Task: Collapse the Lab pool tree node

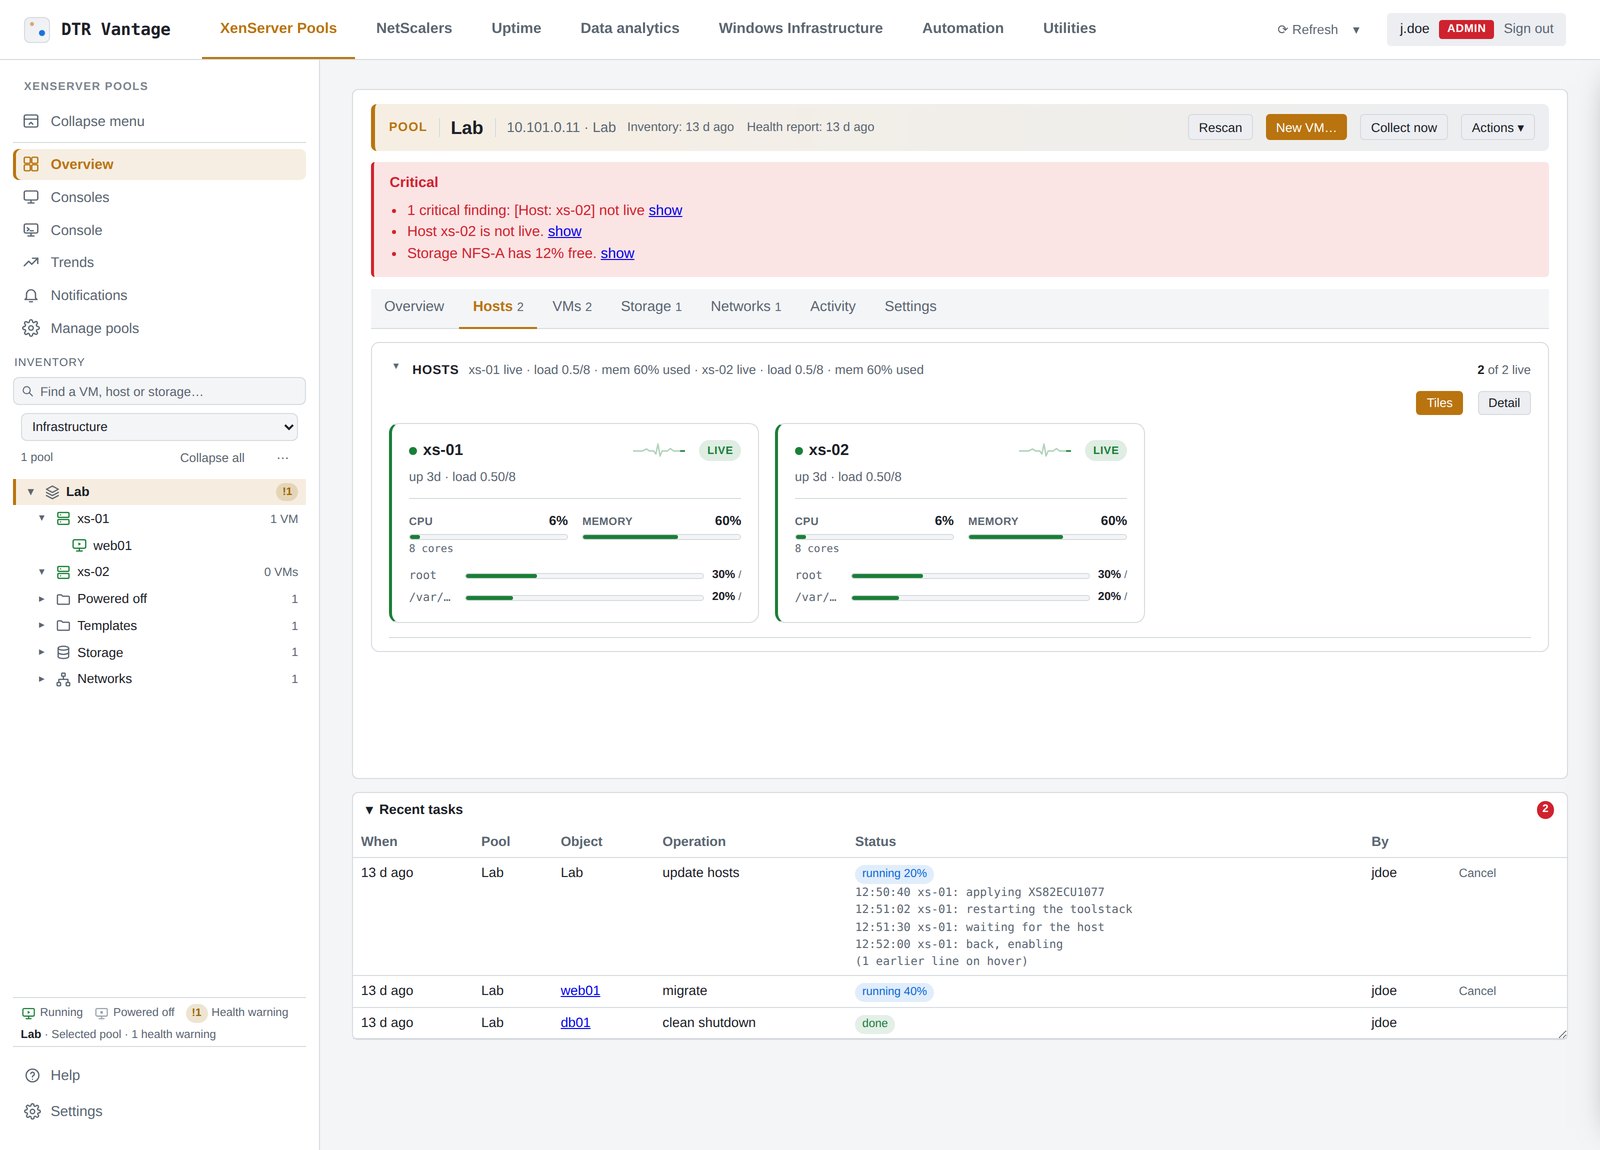Action: (x=31, y=492)
